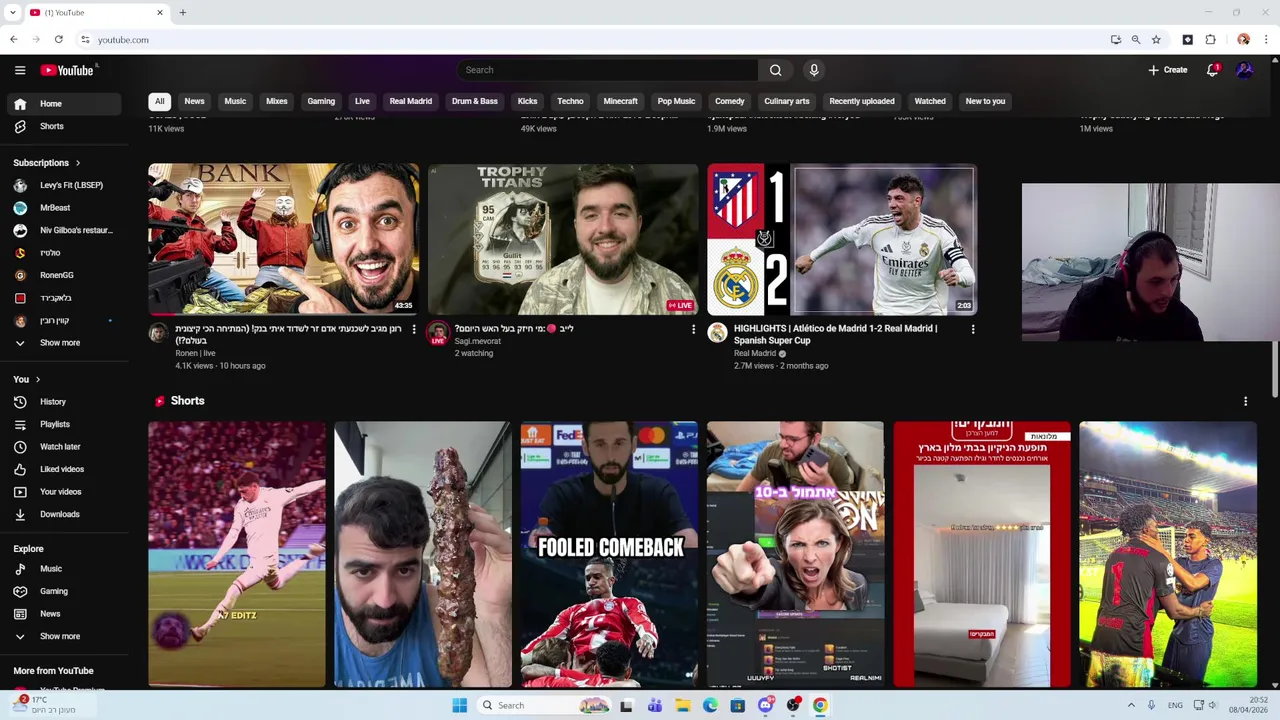
Task: Open Gaming under Explore
Action: click(64, 591)
